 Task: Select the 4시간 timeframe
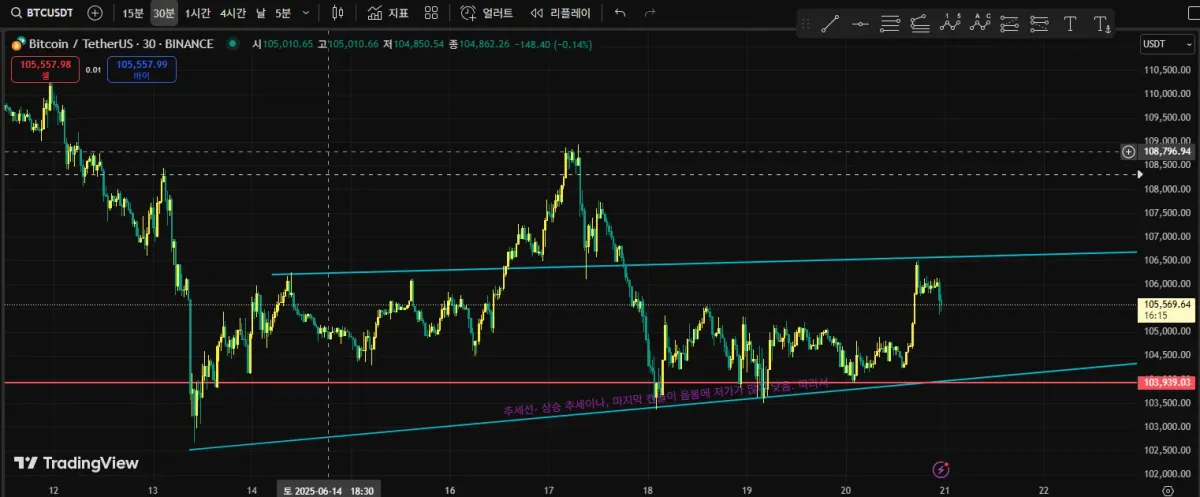tap(233, 13)
